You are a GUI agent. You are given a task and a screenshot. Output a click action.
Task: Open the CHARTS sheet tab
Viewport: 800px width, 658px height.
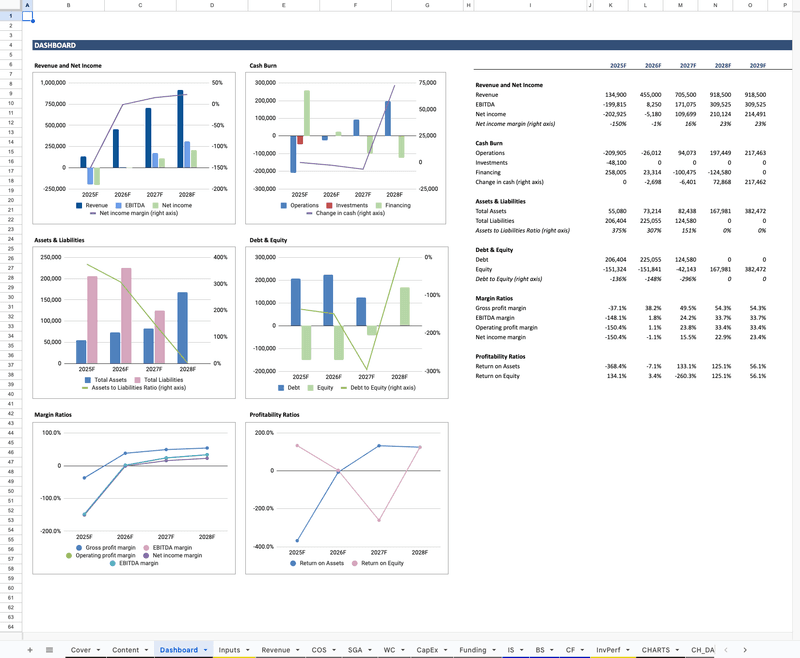click(656, 650)
